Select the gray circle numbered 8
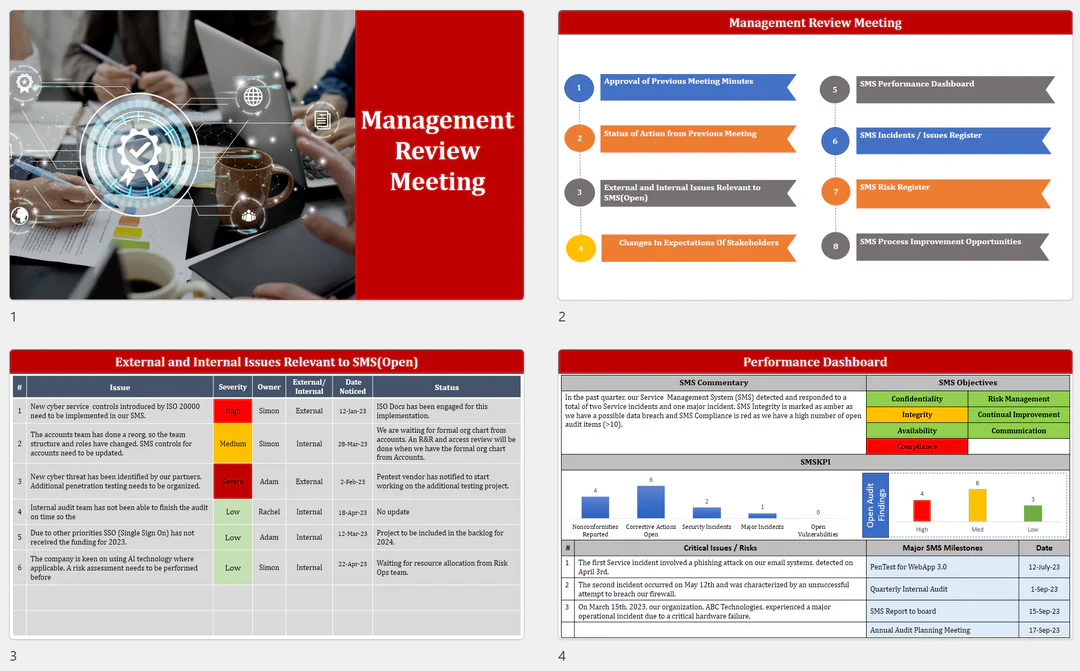This screenshot has height=671, width=1080. click(835, 246)
